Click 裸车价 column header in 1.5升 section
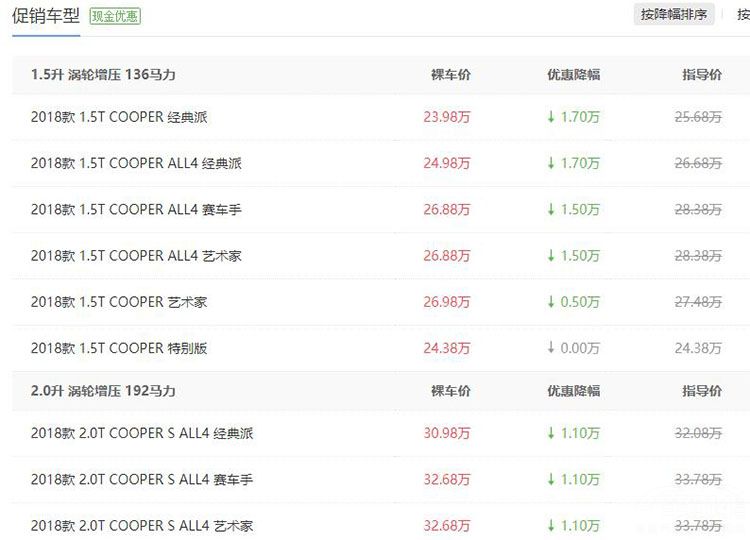Screen dimensions: 750x540 tap(451, 75)
